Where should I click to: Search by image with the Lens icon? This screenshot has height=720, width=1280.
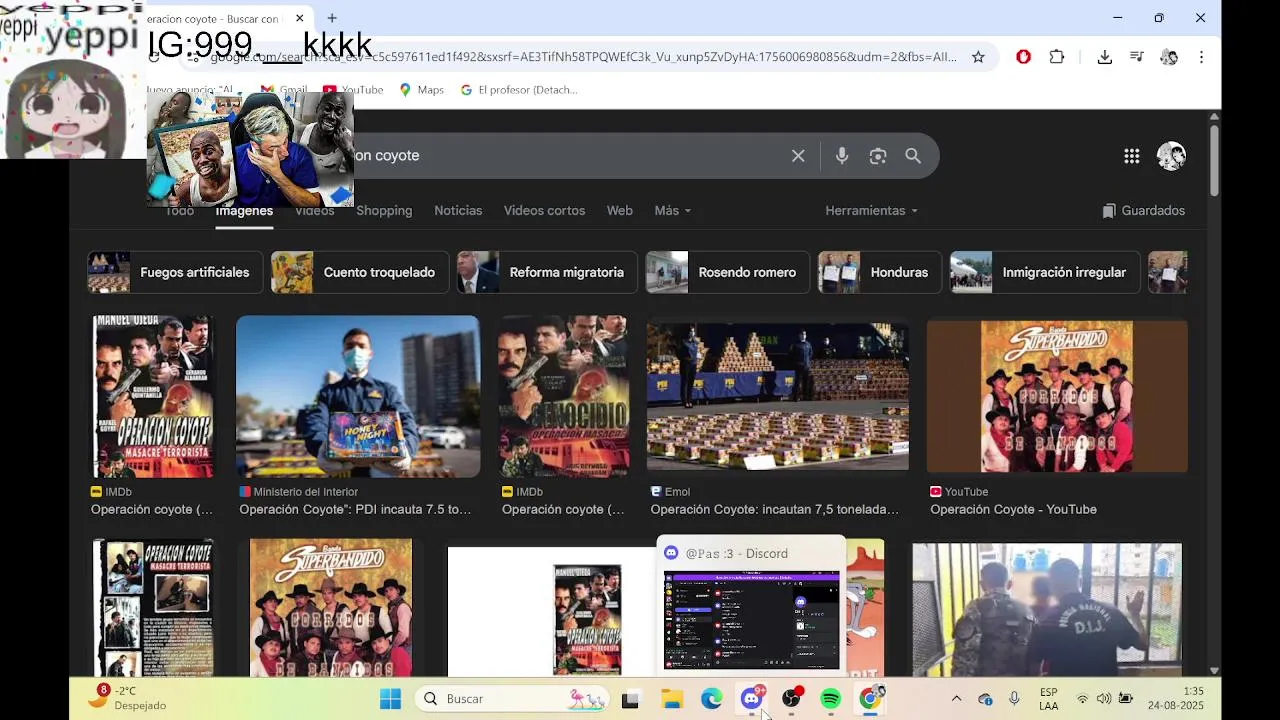tap(878, 156)
